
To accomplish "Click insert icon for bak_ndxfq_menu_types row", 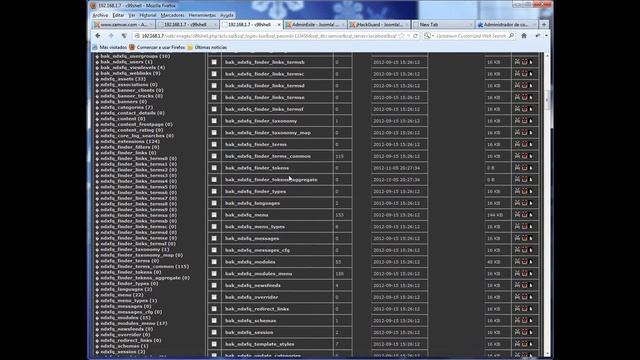I will point(531,227).
